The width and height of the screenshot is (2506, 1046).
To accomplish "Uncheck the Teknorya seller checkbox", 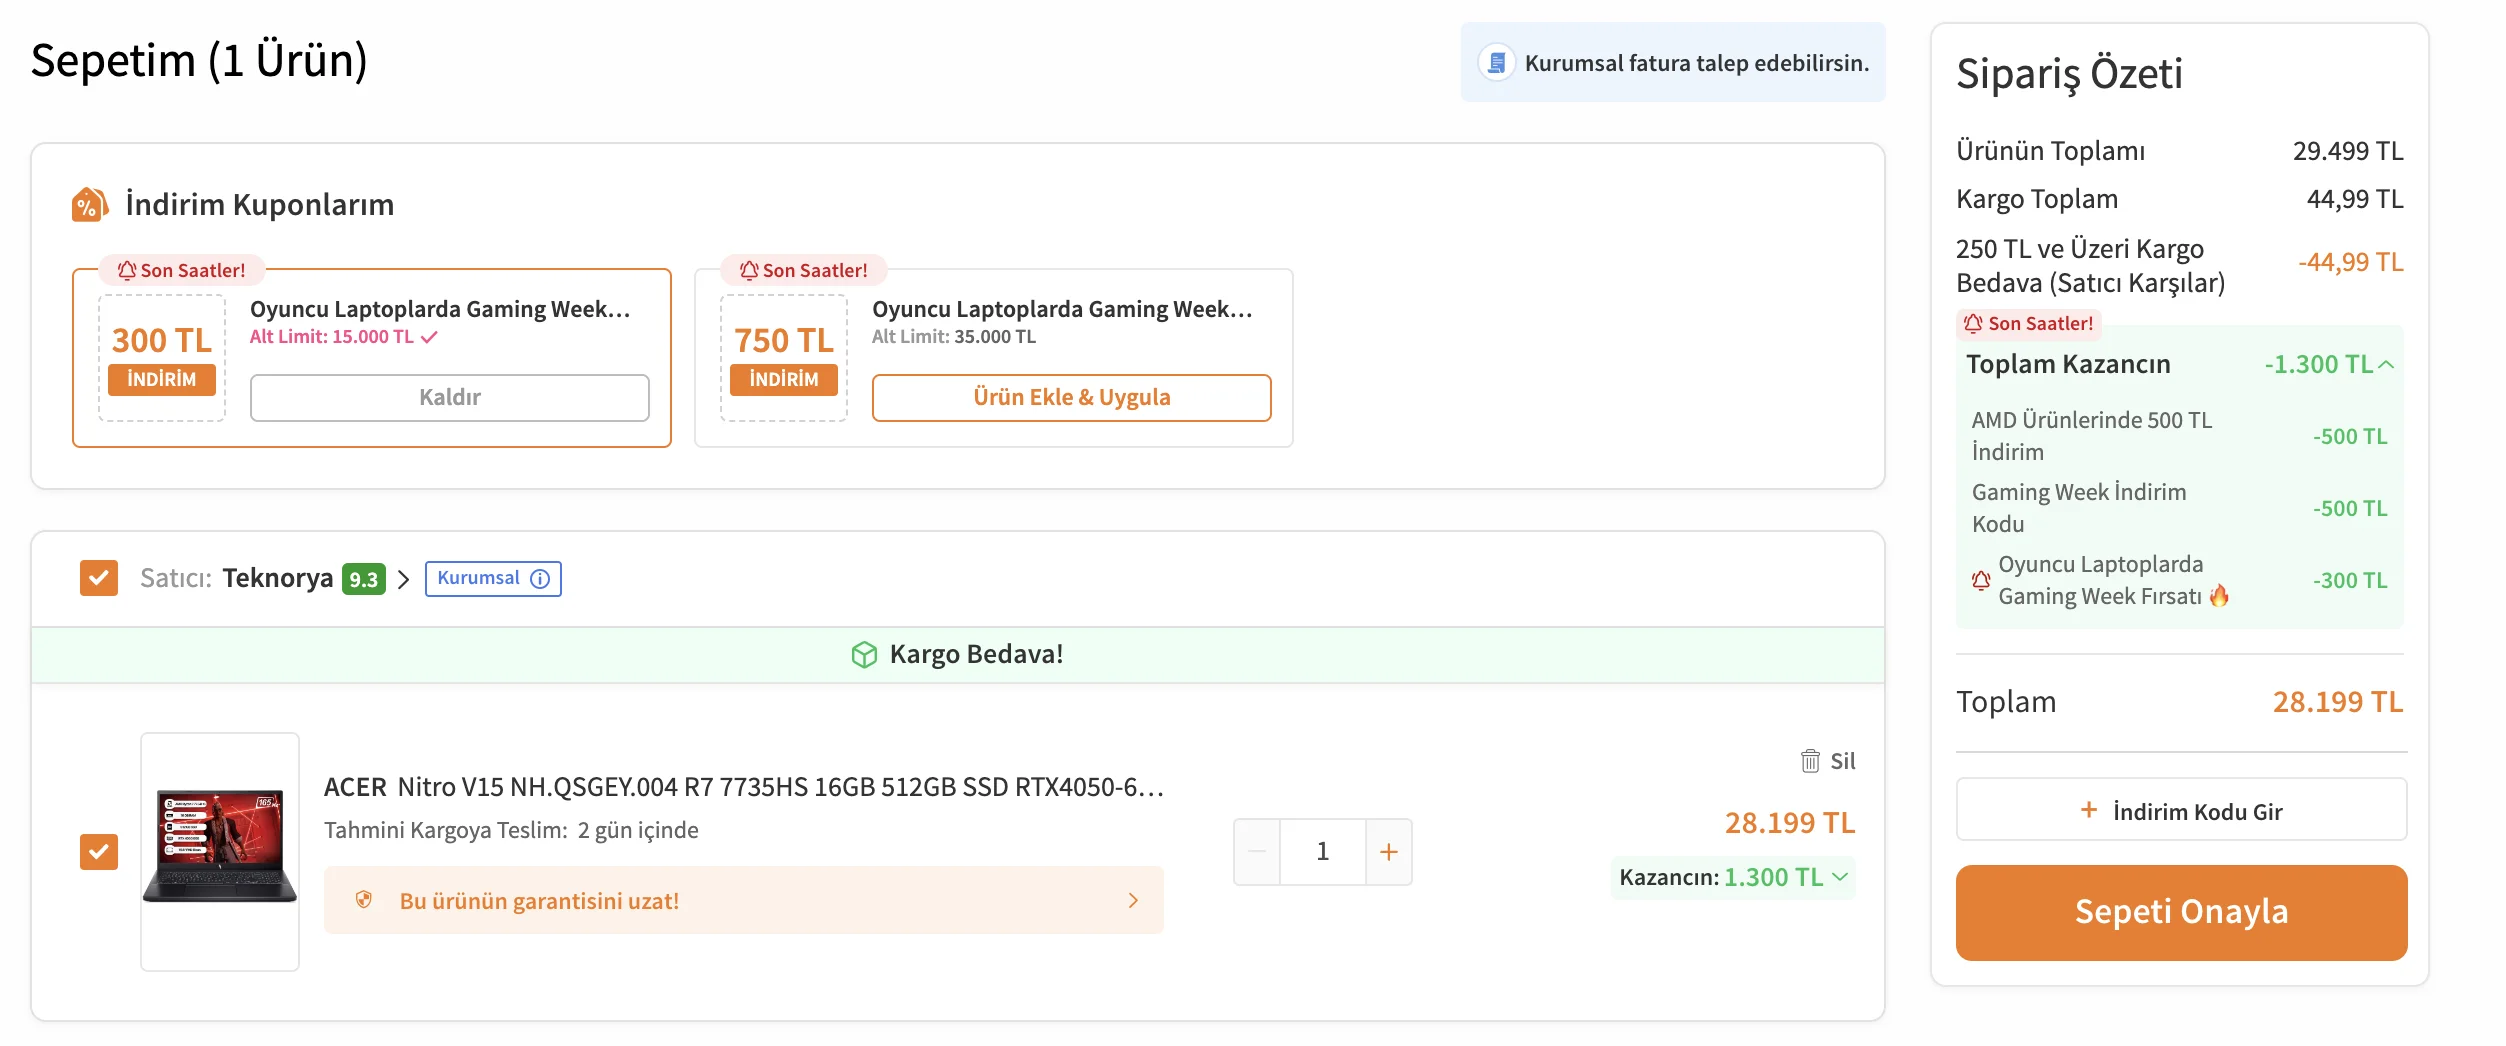I will (x=99, y=578).
